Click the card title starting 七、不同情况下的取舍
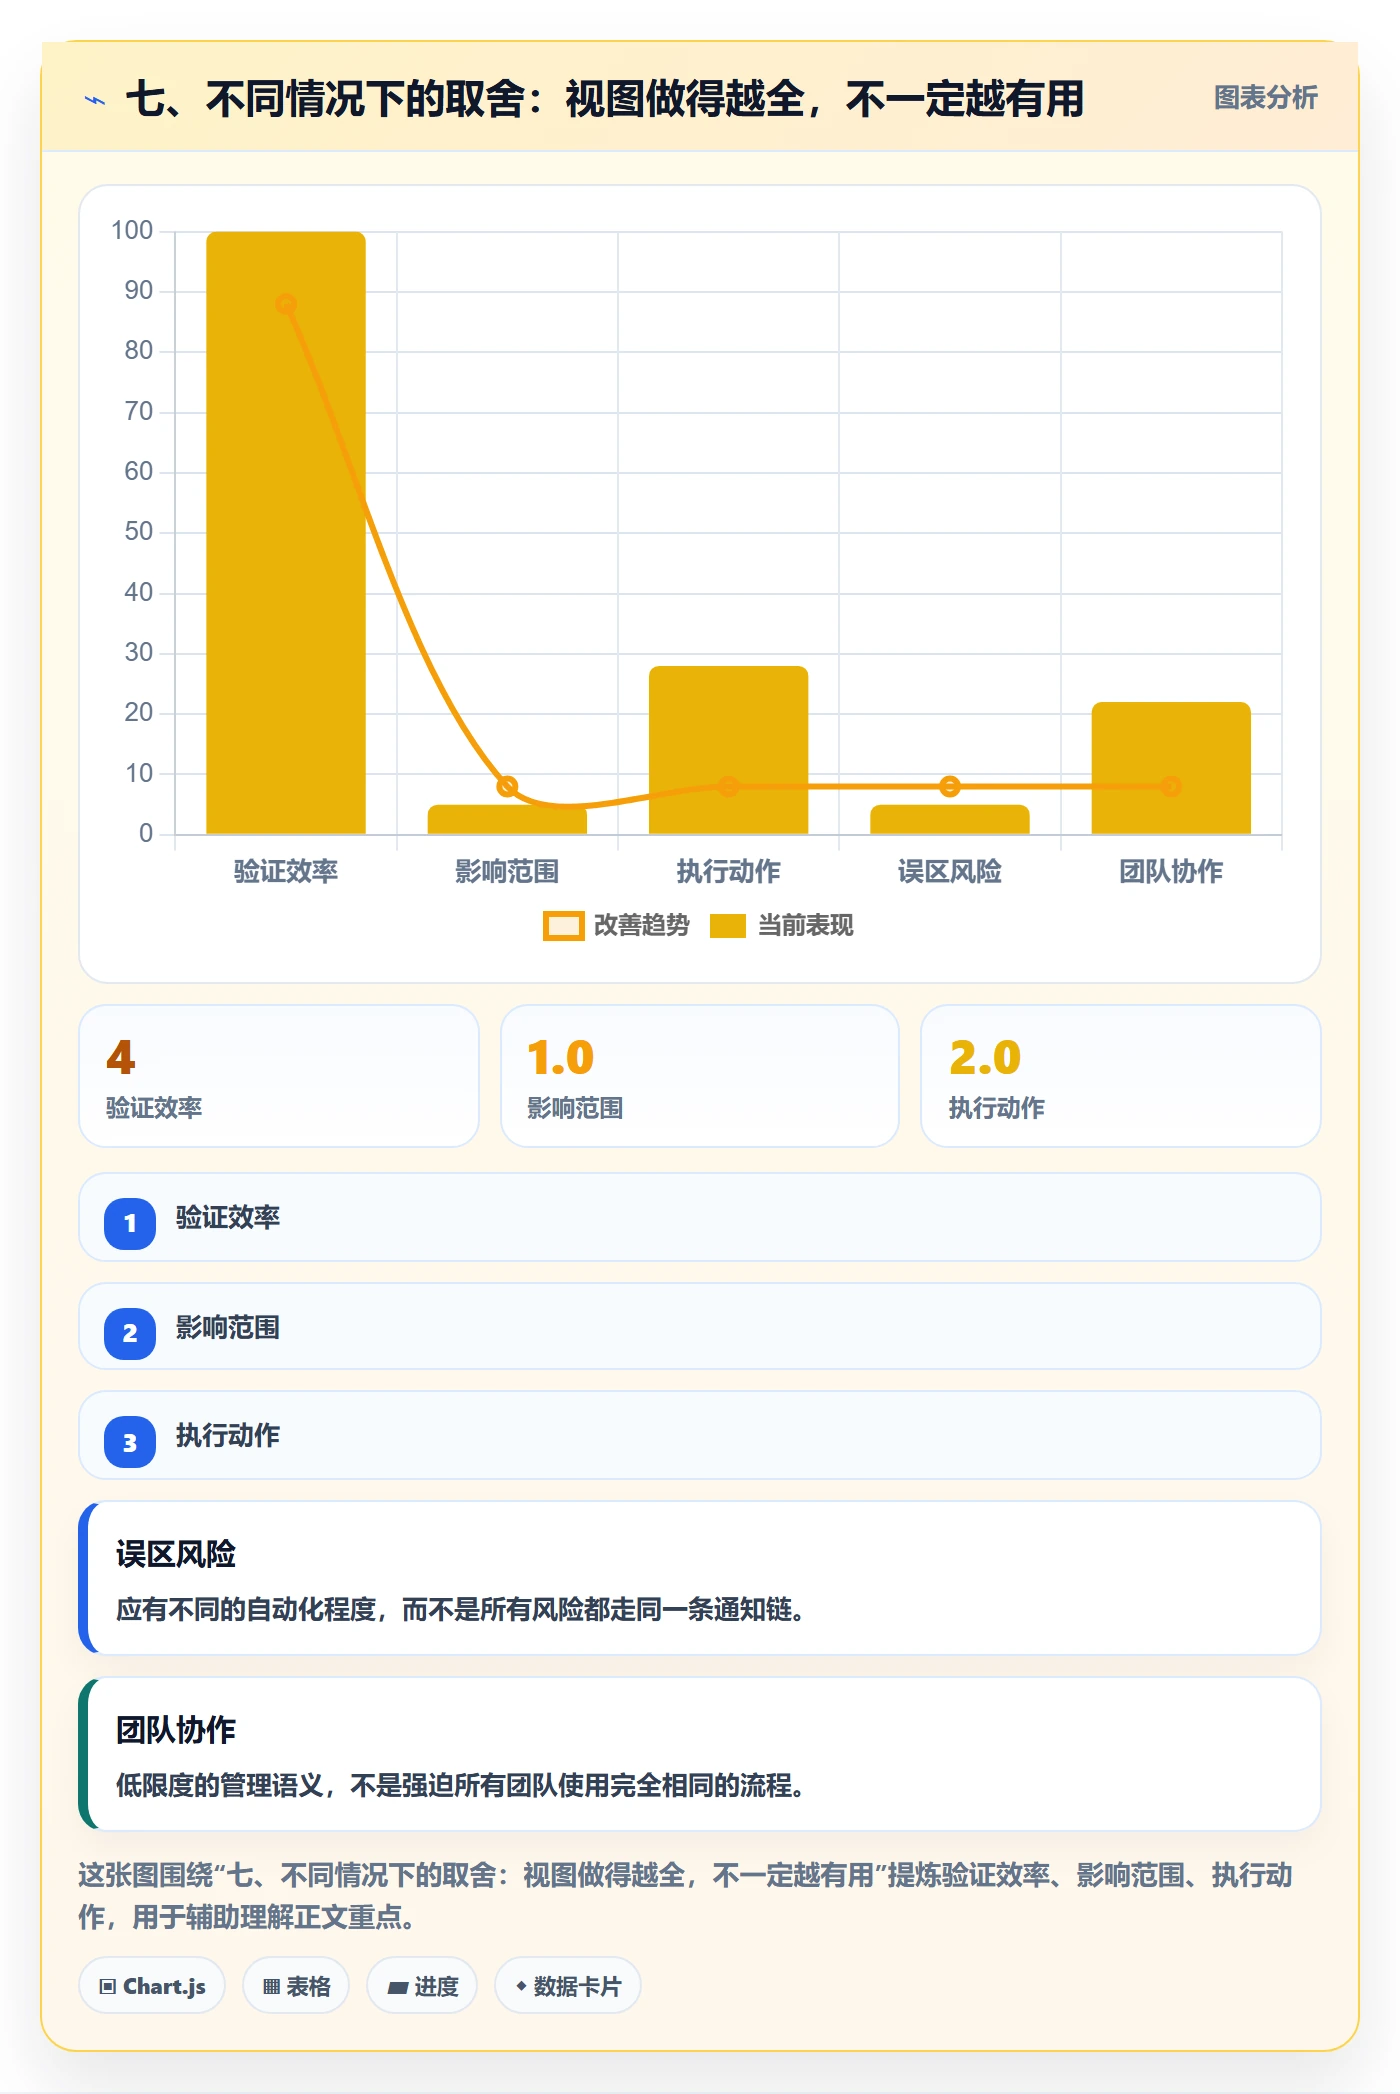Image resolution: width=1400 pixels, height=2094 pixels. 605,99
